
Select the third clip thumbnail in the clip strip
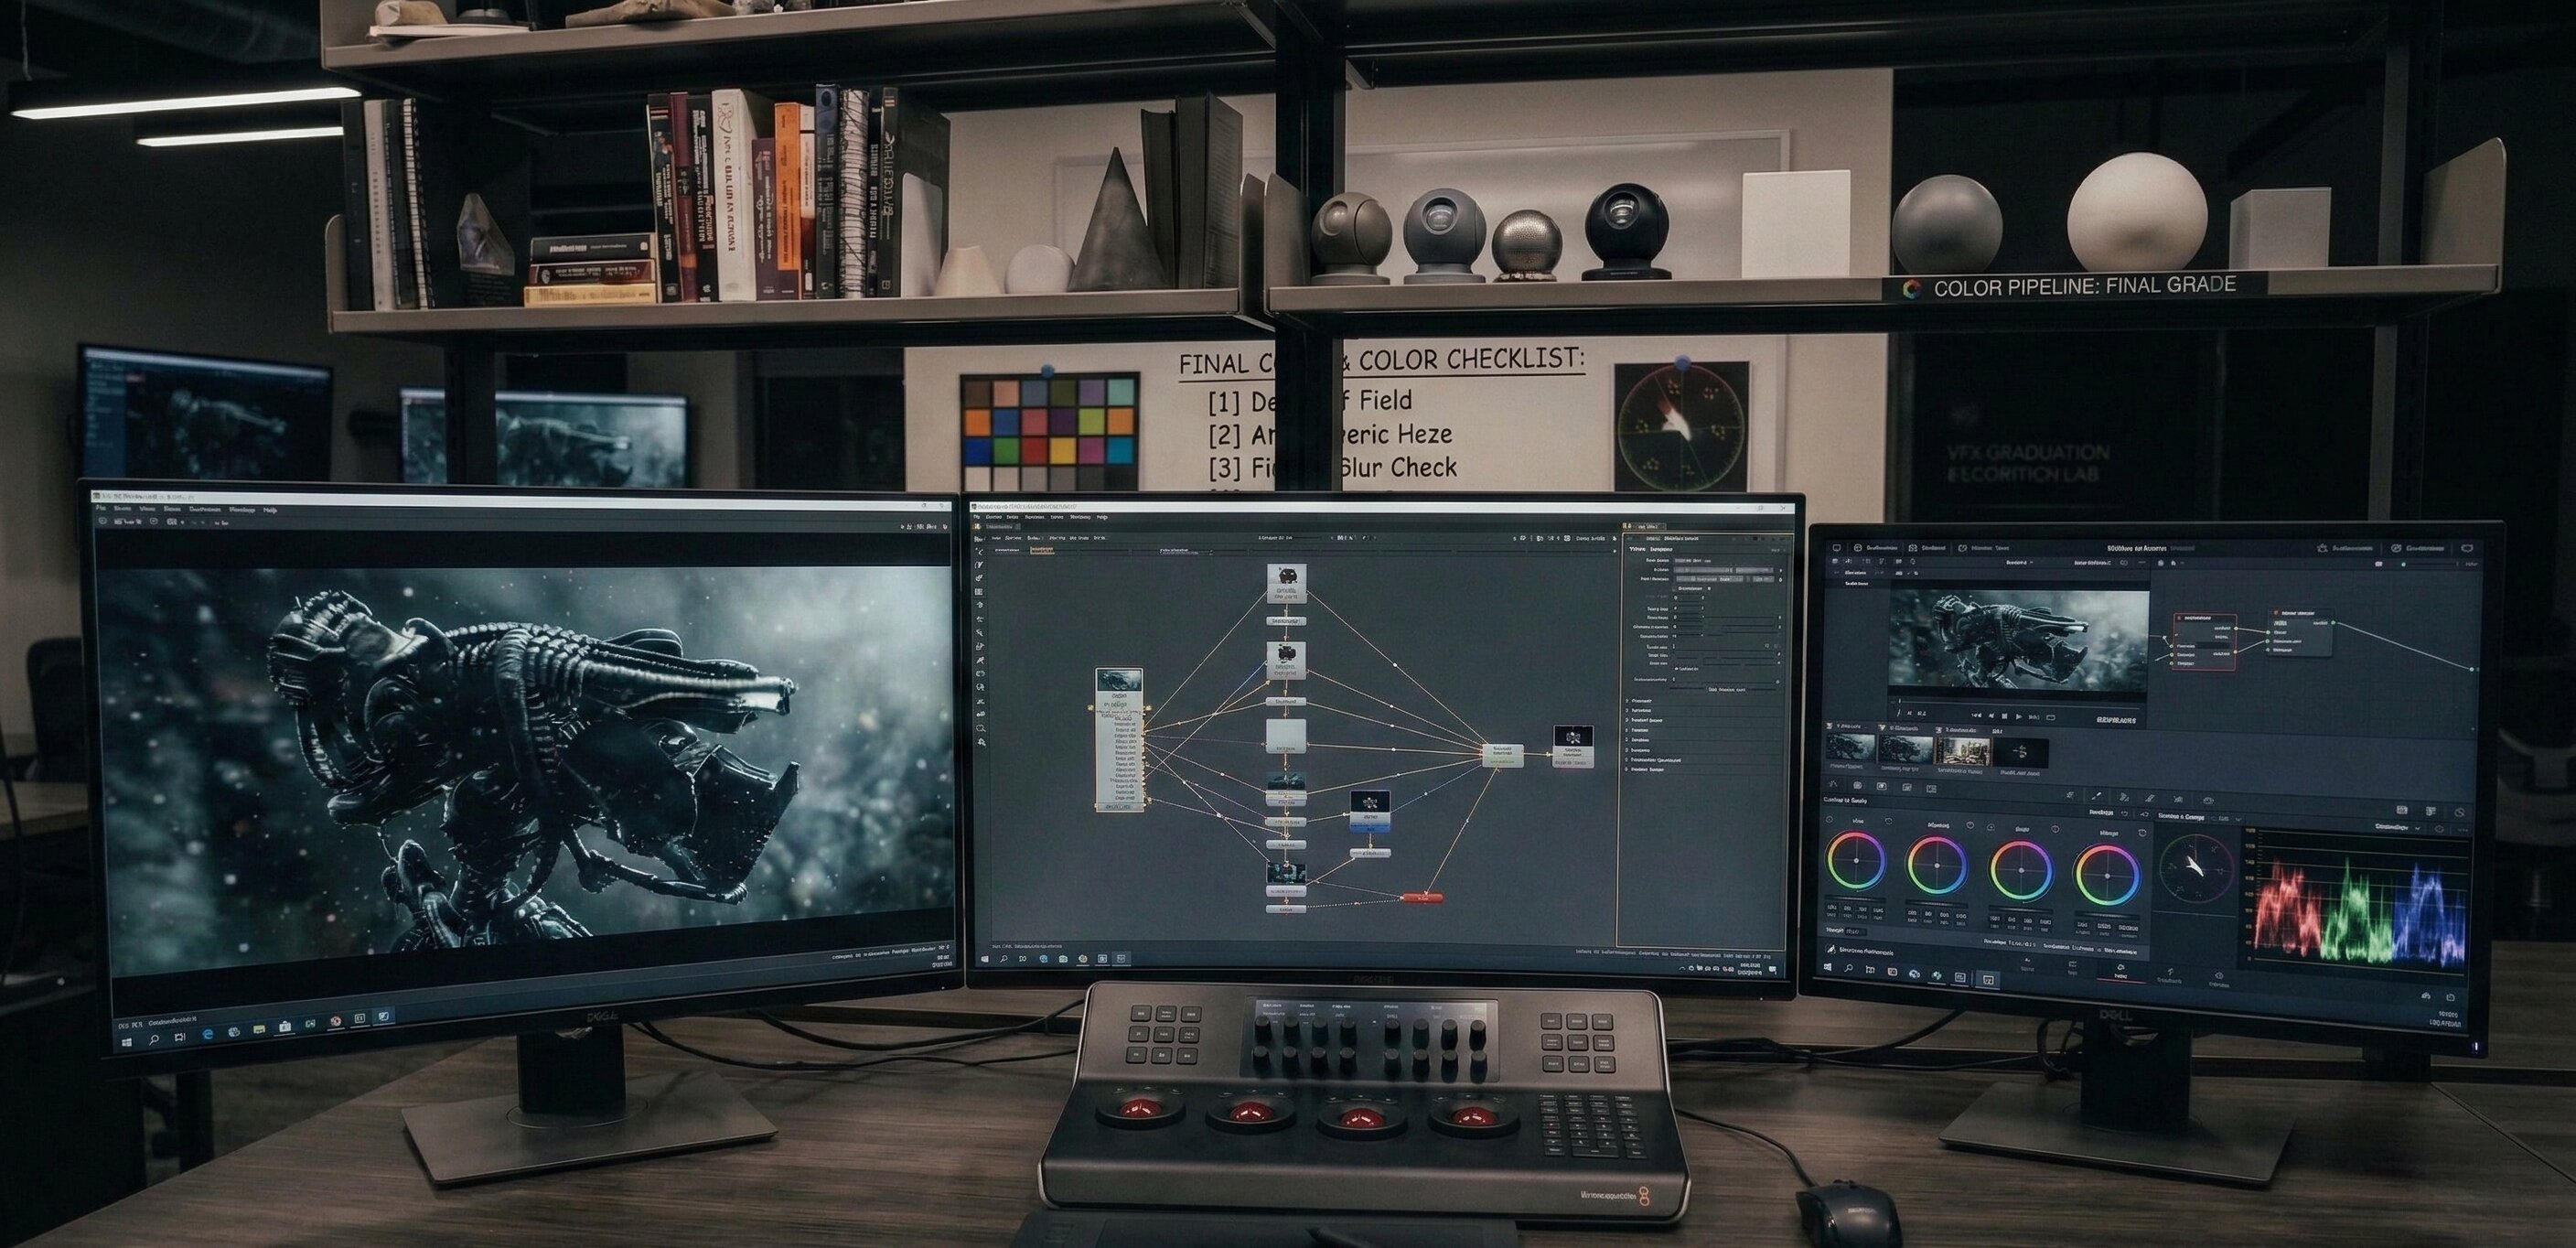(1963, 751)
